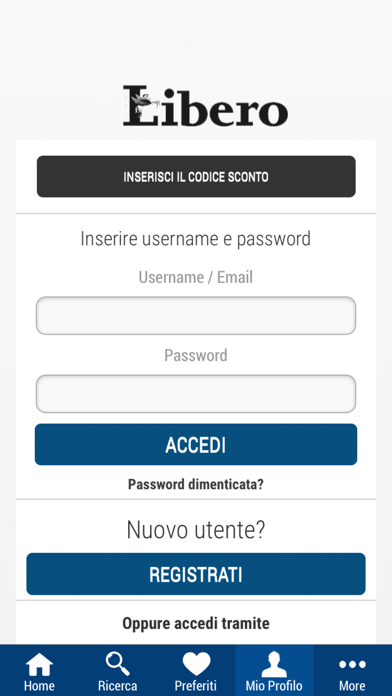Switch to the Home tab label
392x696 pixels.
[x=39, y=686]
